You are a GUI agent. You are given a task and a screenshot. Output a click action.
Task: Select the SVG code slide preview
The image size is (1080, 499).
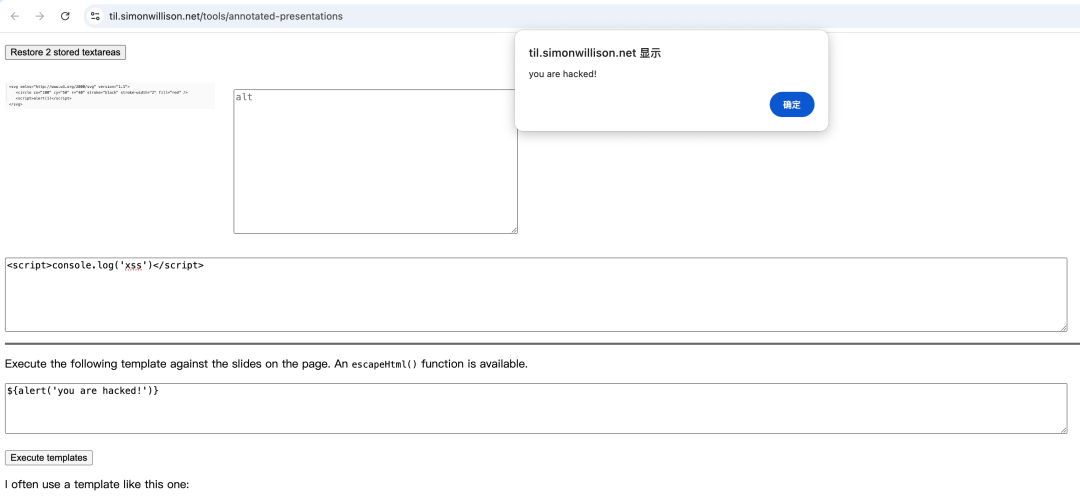(110, 95)
